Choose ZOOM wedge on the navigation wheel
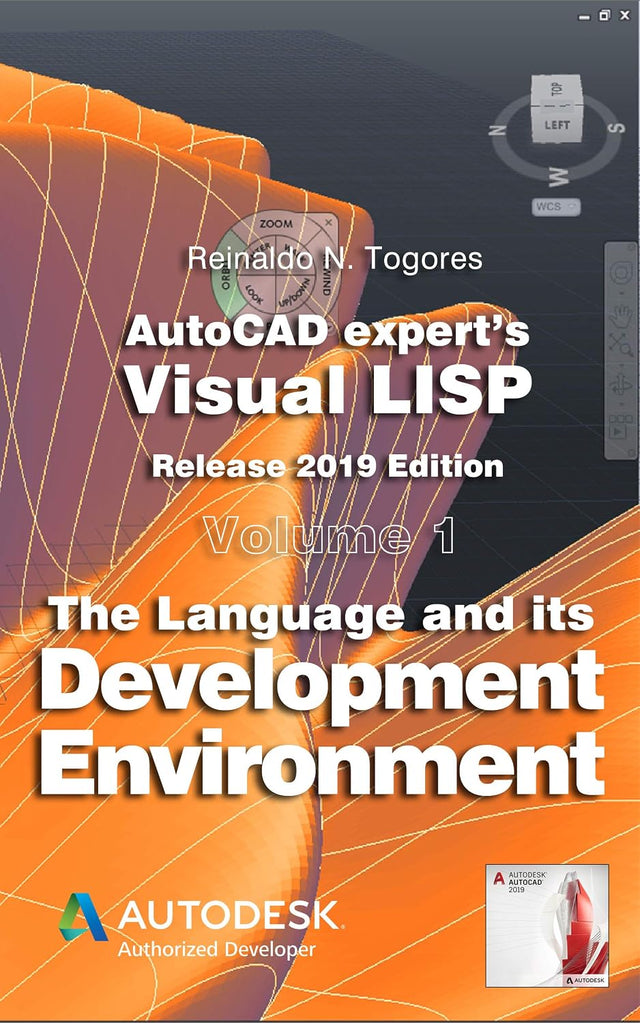 tap(276, 225)
